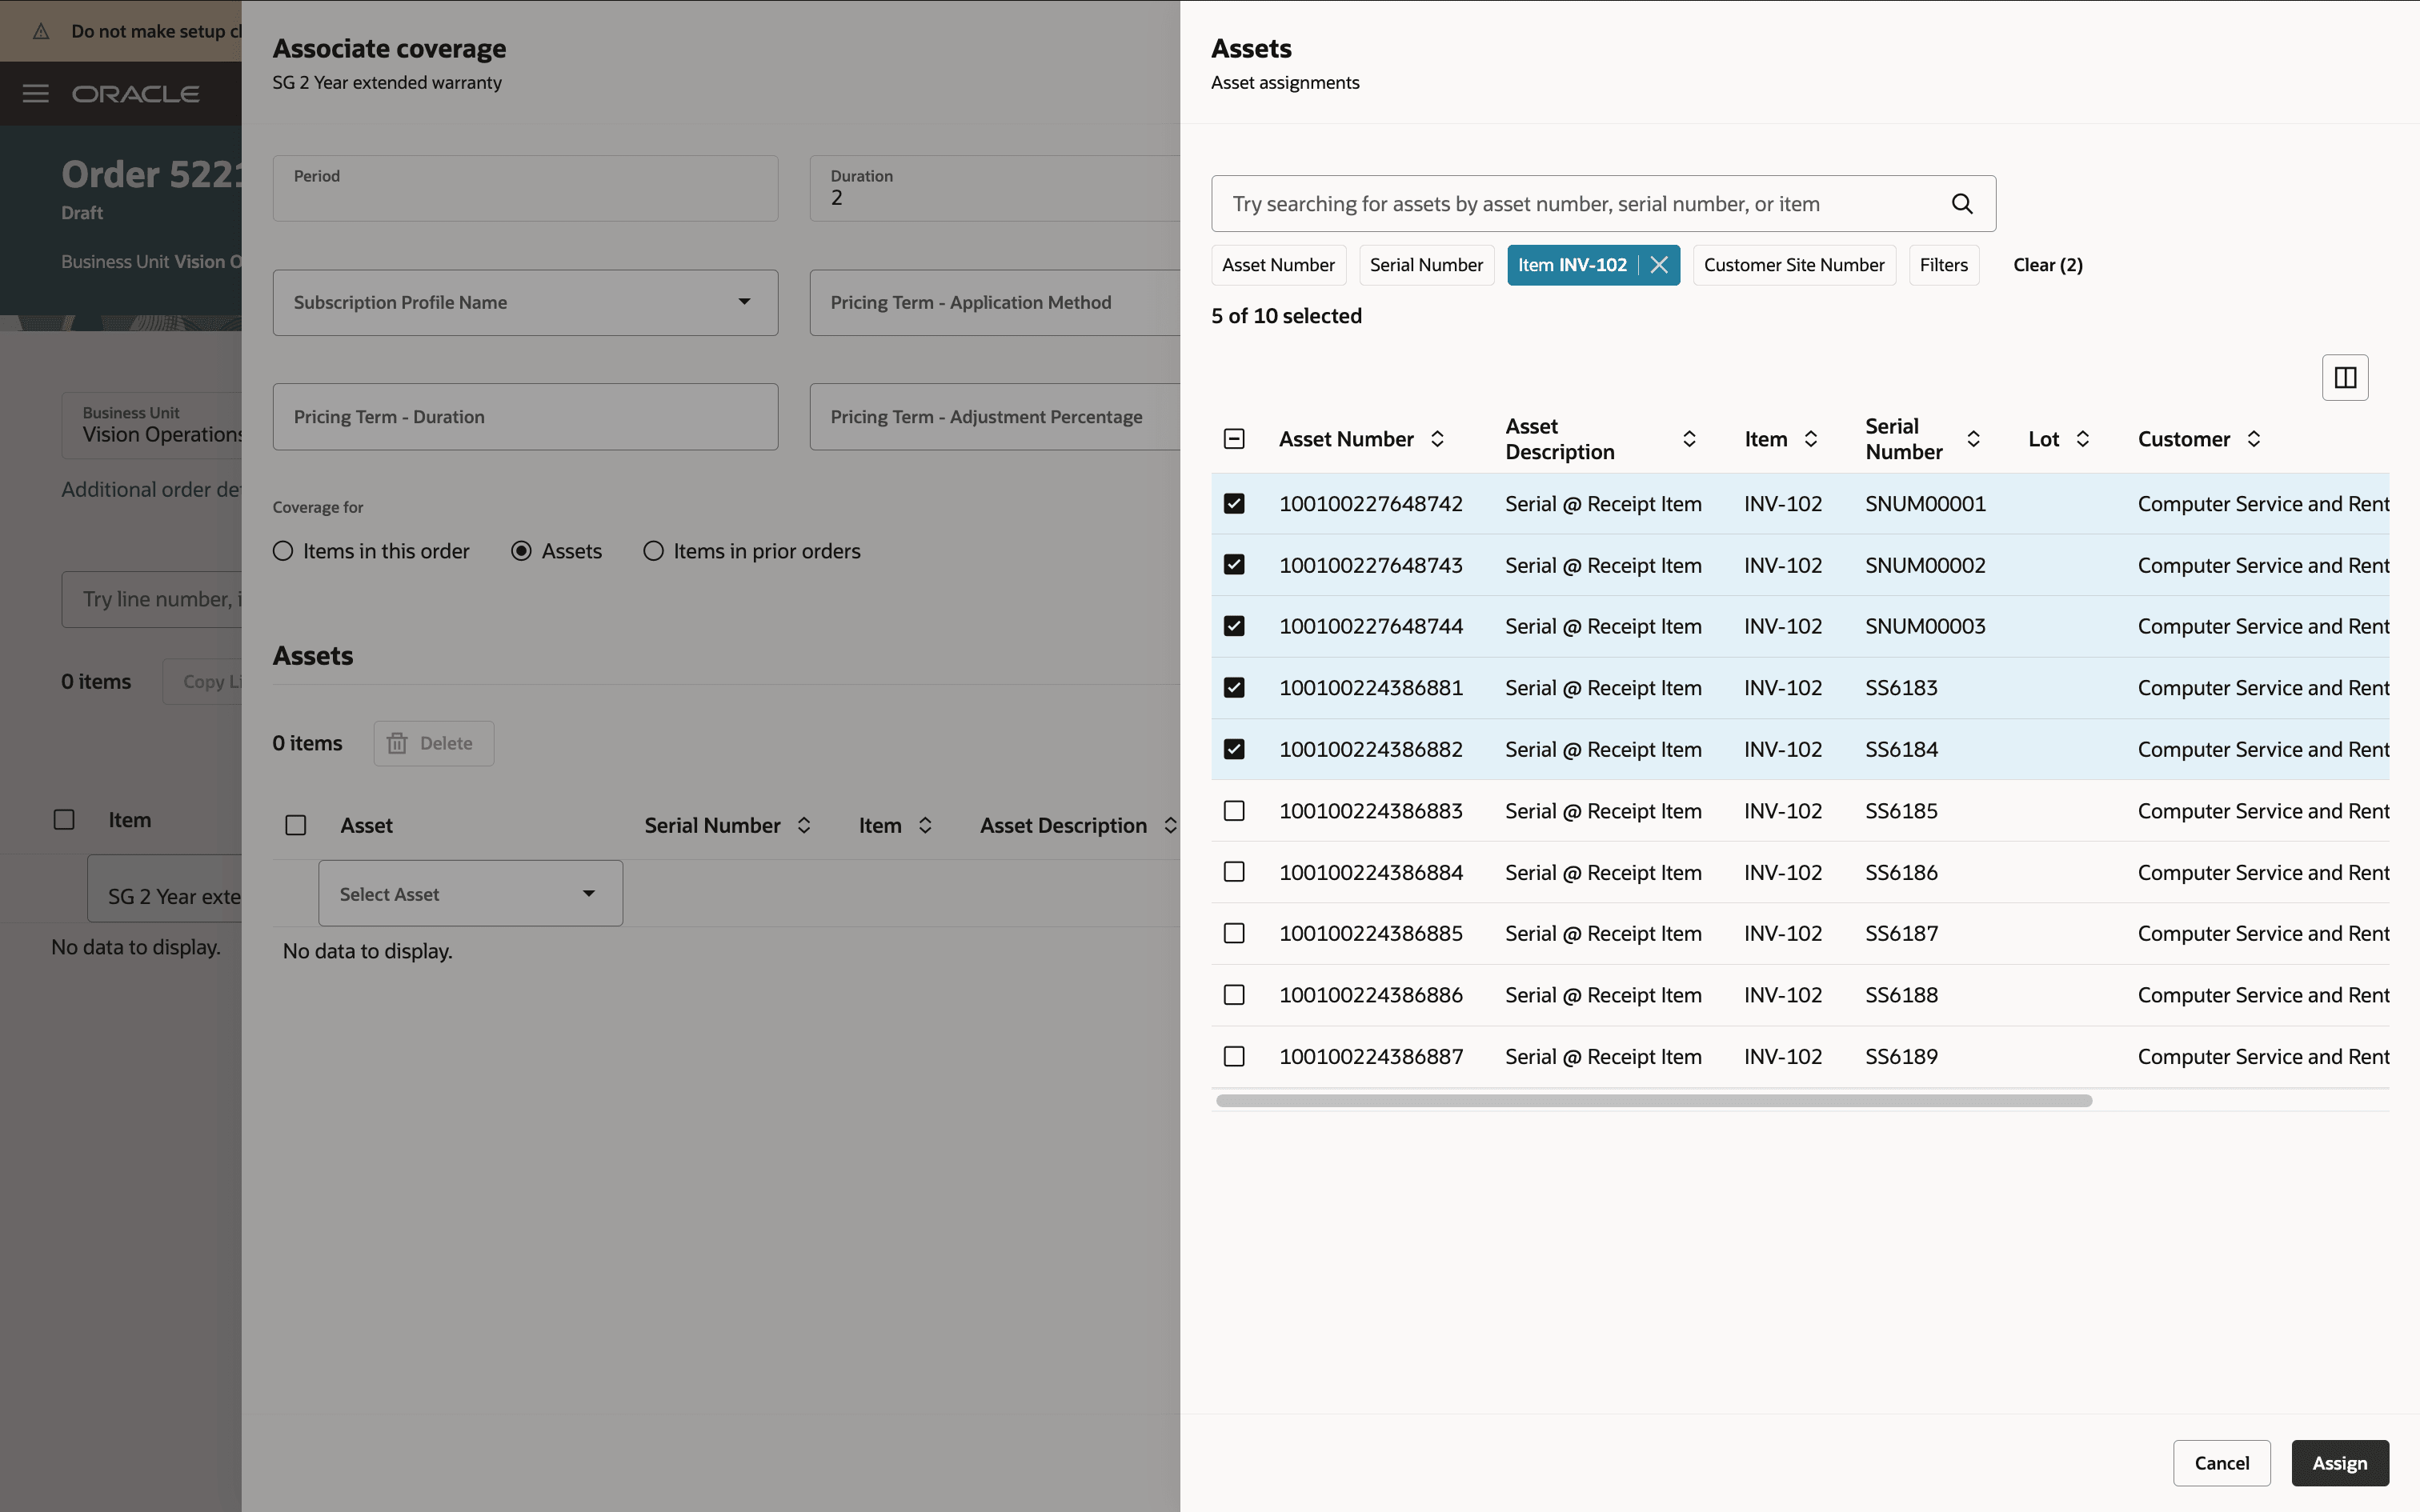
Task: Open the Select Asset dropdown
Action: click(470, 894)
